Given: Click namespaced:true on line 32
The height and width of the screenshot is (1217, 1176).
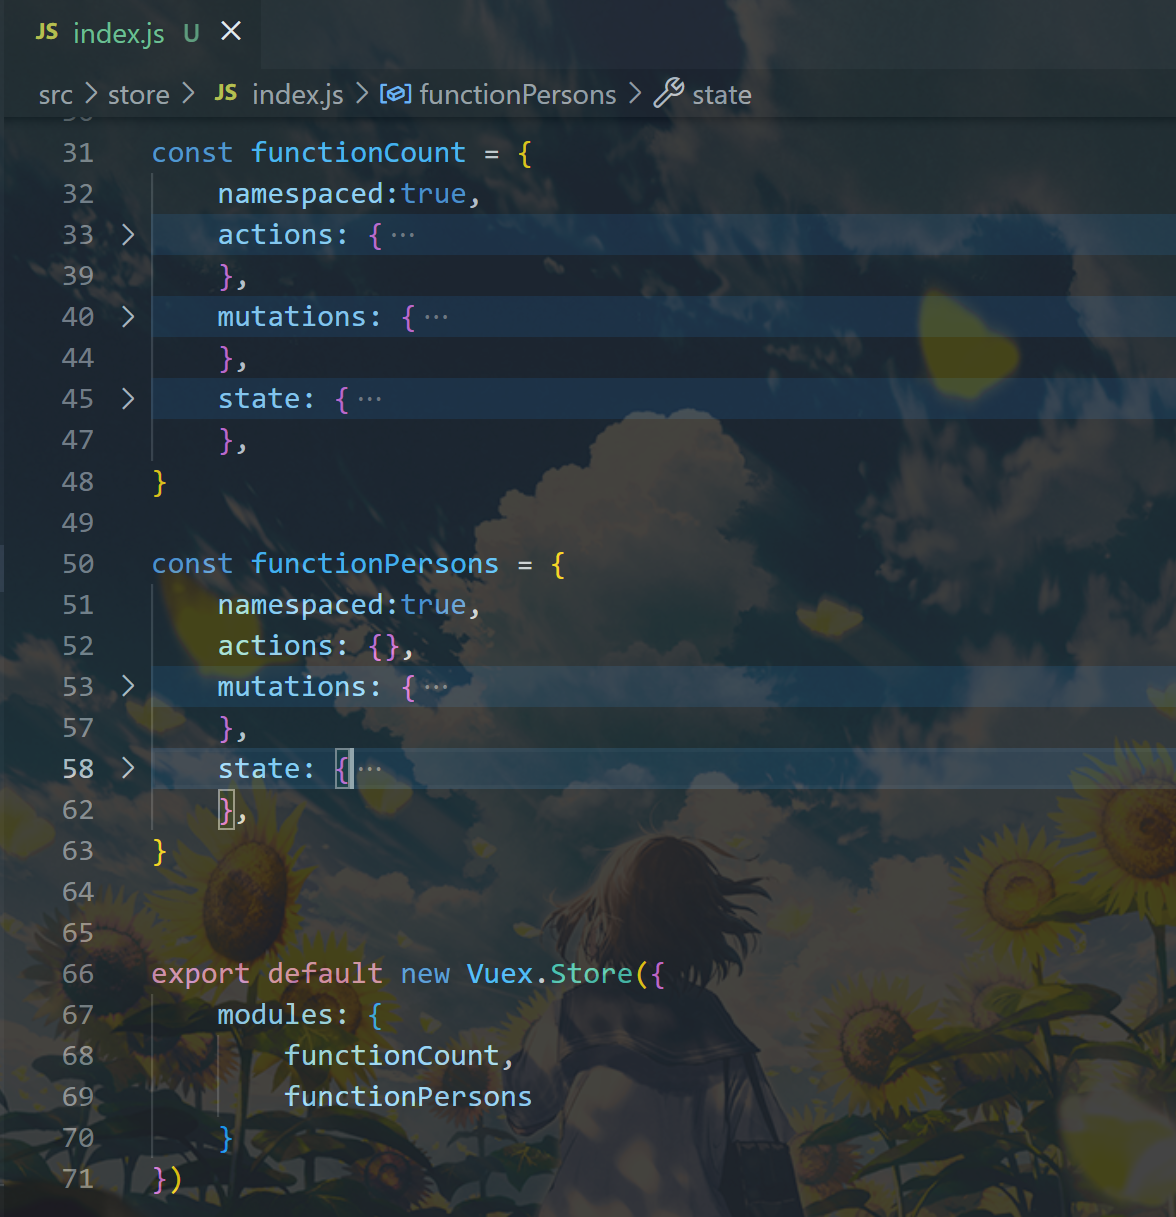Looking at the screenshot, I should [x=342, y=194].
